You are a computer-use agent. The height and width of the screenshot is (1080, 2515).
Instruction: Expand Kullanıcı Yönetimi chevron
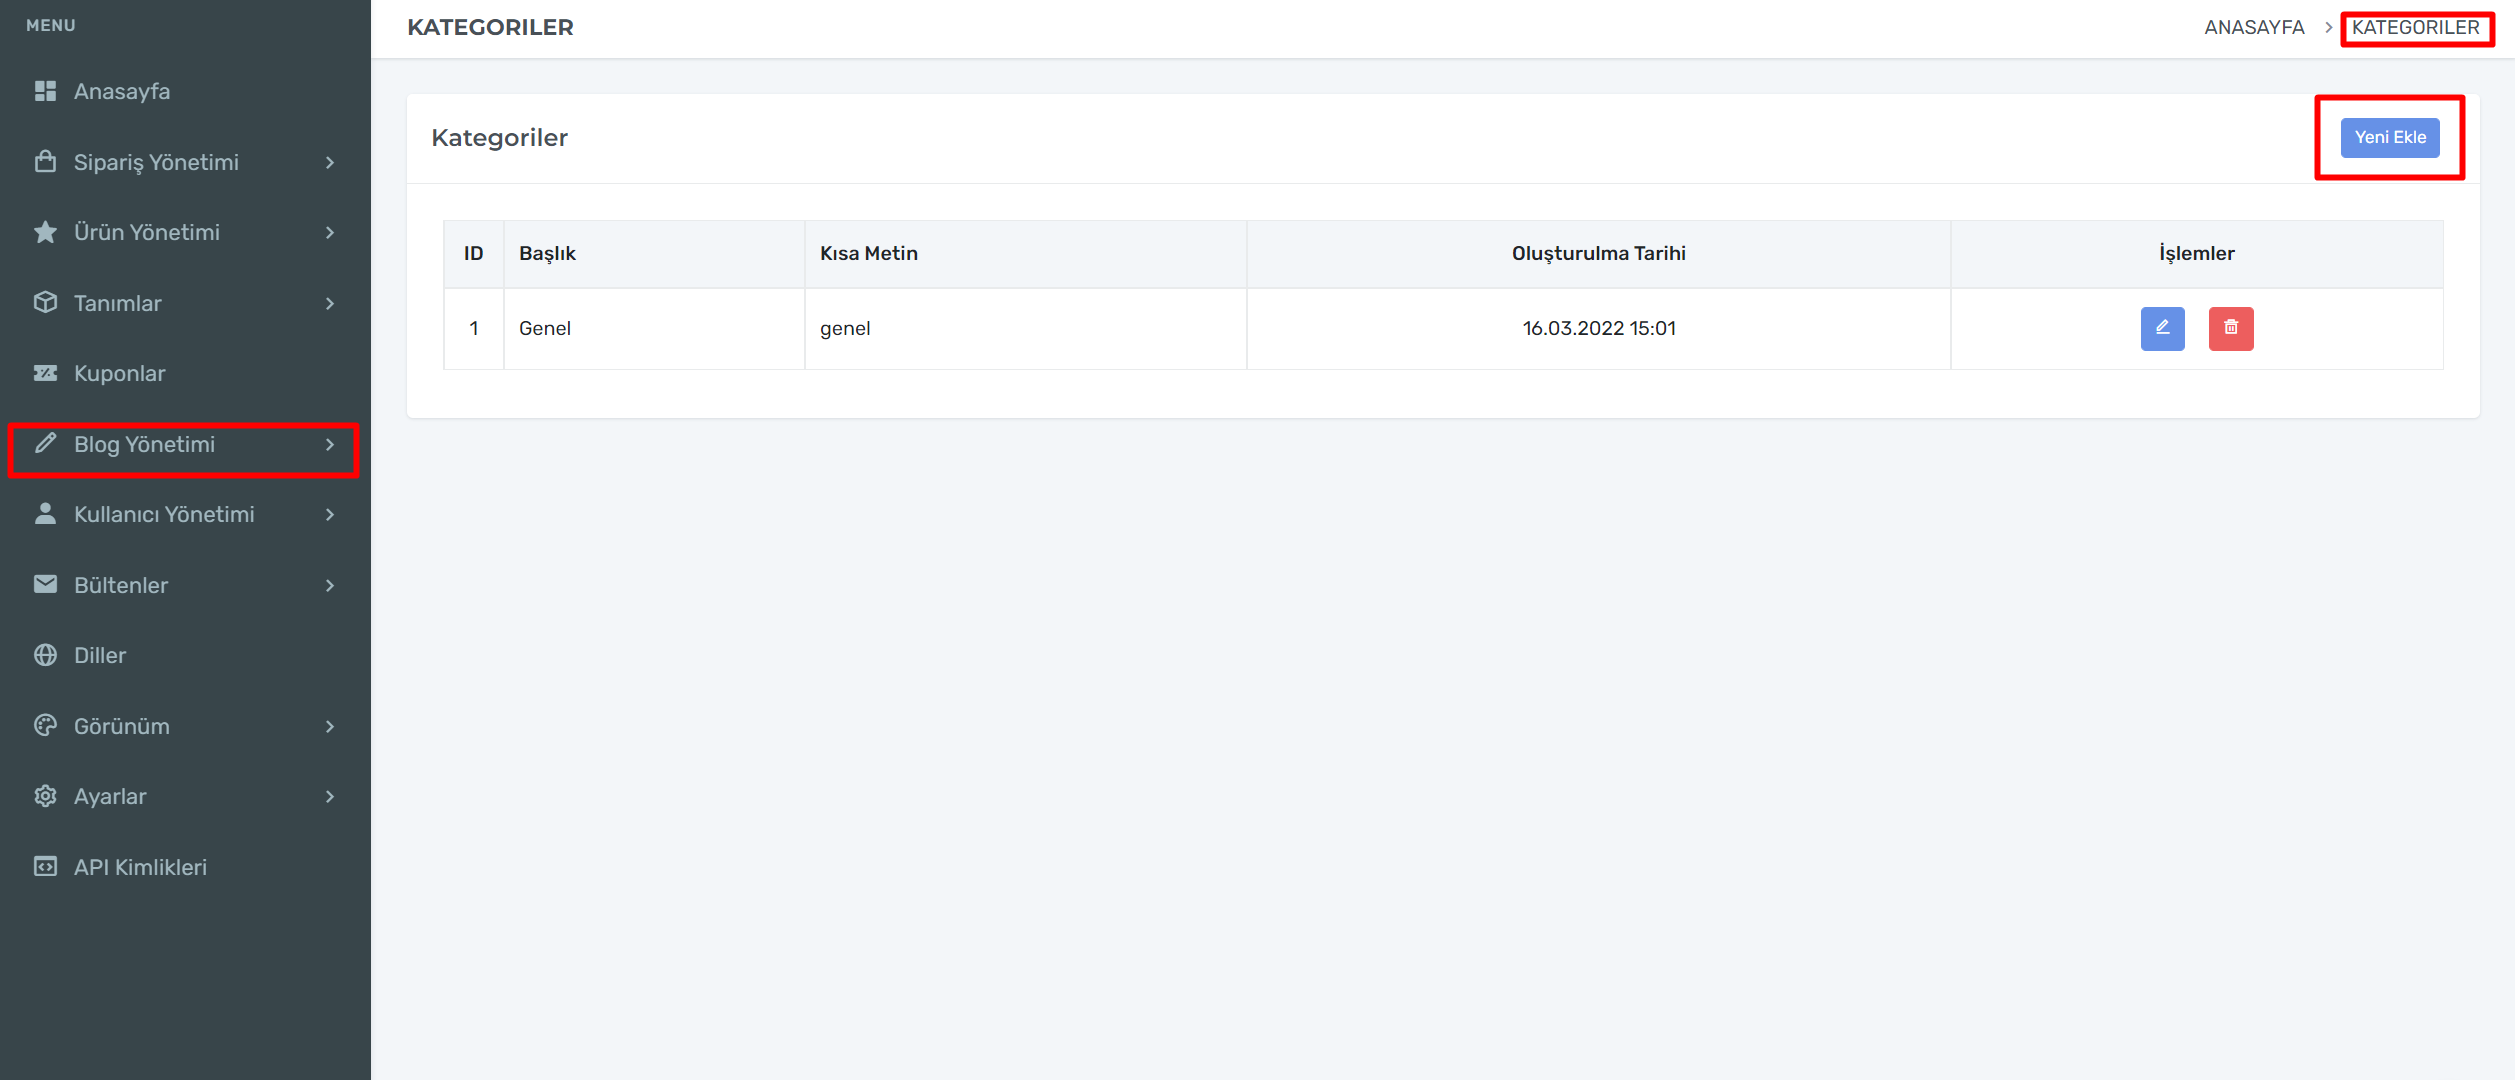click(x=330, y=514)
